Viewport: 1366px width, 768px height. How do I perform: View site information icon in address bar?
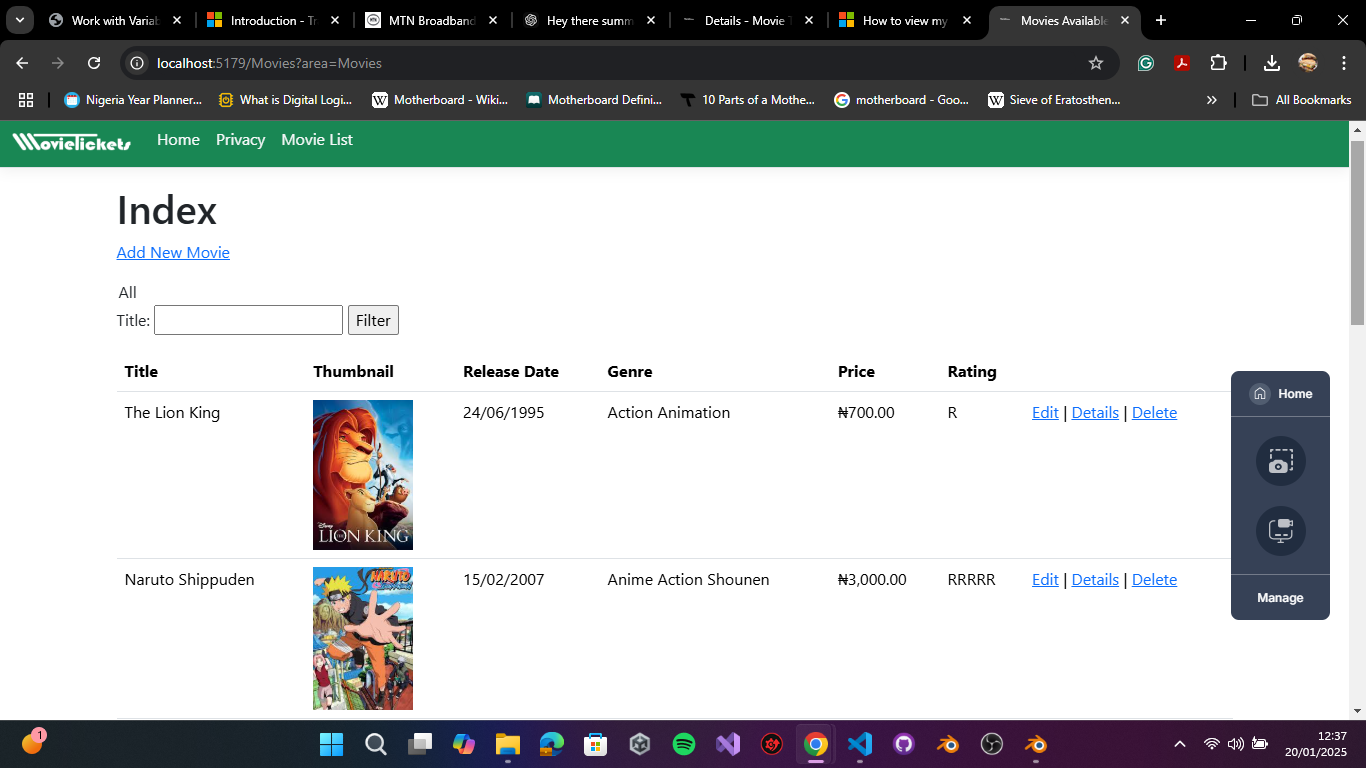pos(138,63)
